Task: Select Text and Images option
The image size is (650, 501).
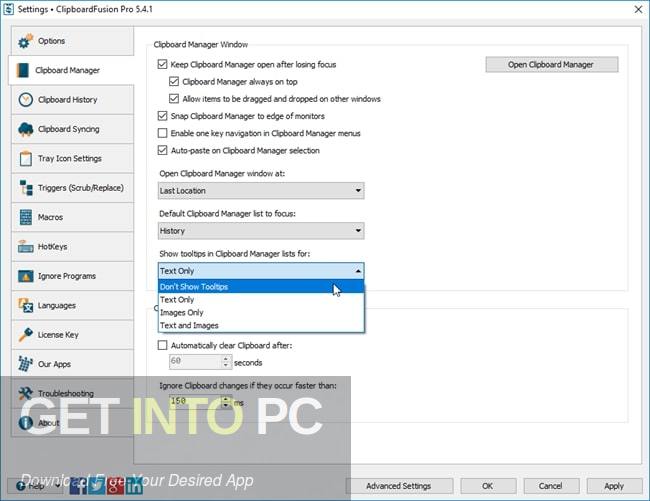Action: (x=261, y=325)
